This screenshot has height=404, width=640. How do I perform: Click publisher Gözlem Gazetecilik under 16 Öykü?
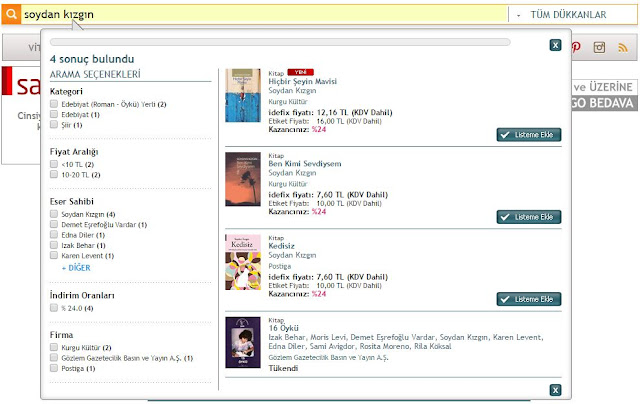tap(329, 357)
